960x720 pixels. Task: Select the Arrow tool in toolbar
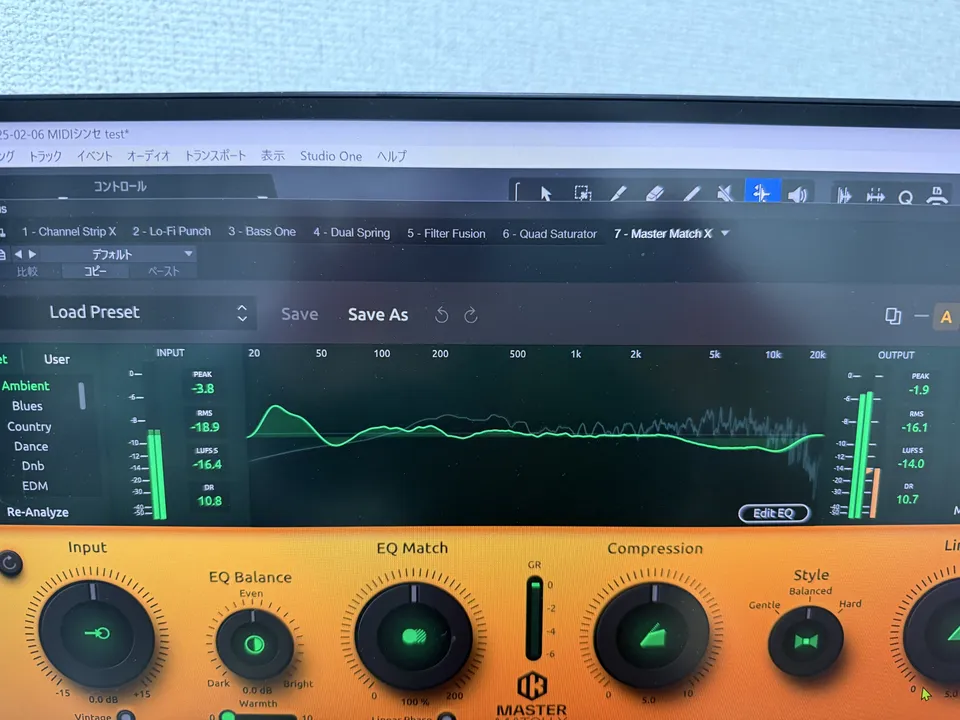click(546, 194)
